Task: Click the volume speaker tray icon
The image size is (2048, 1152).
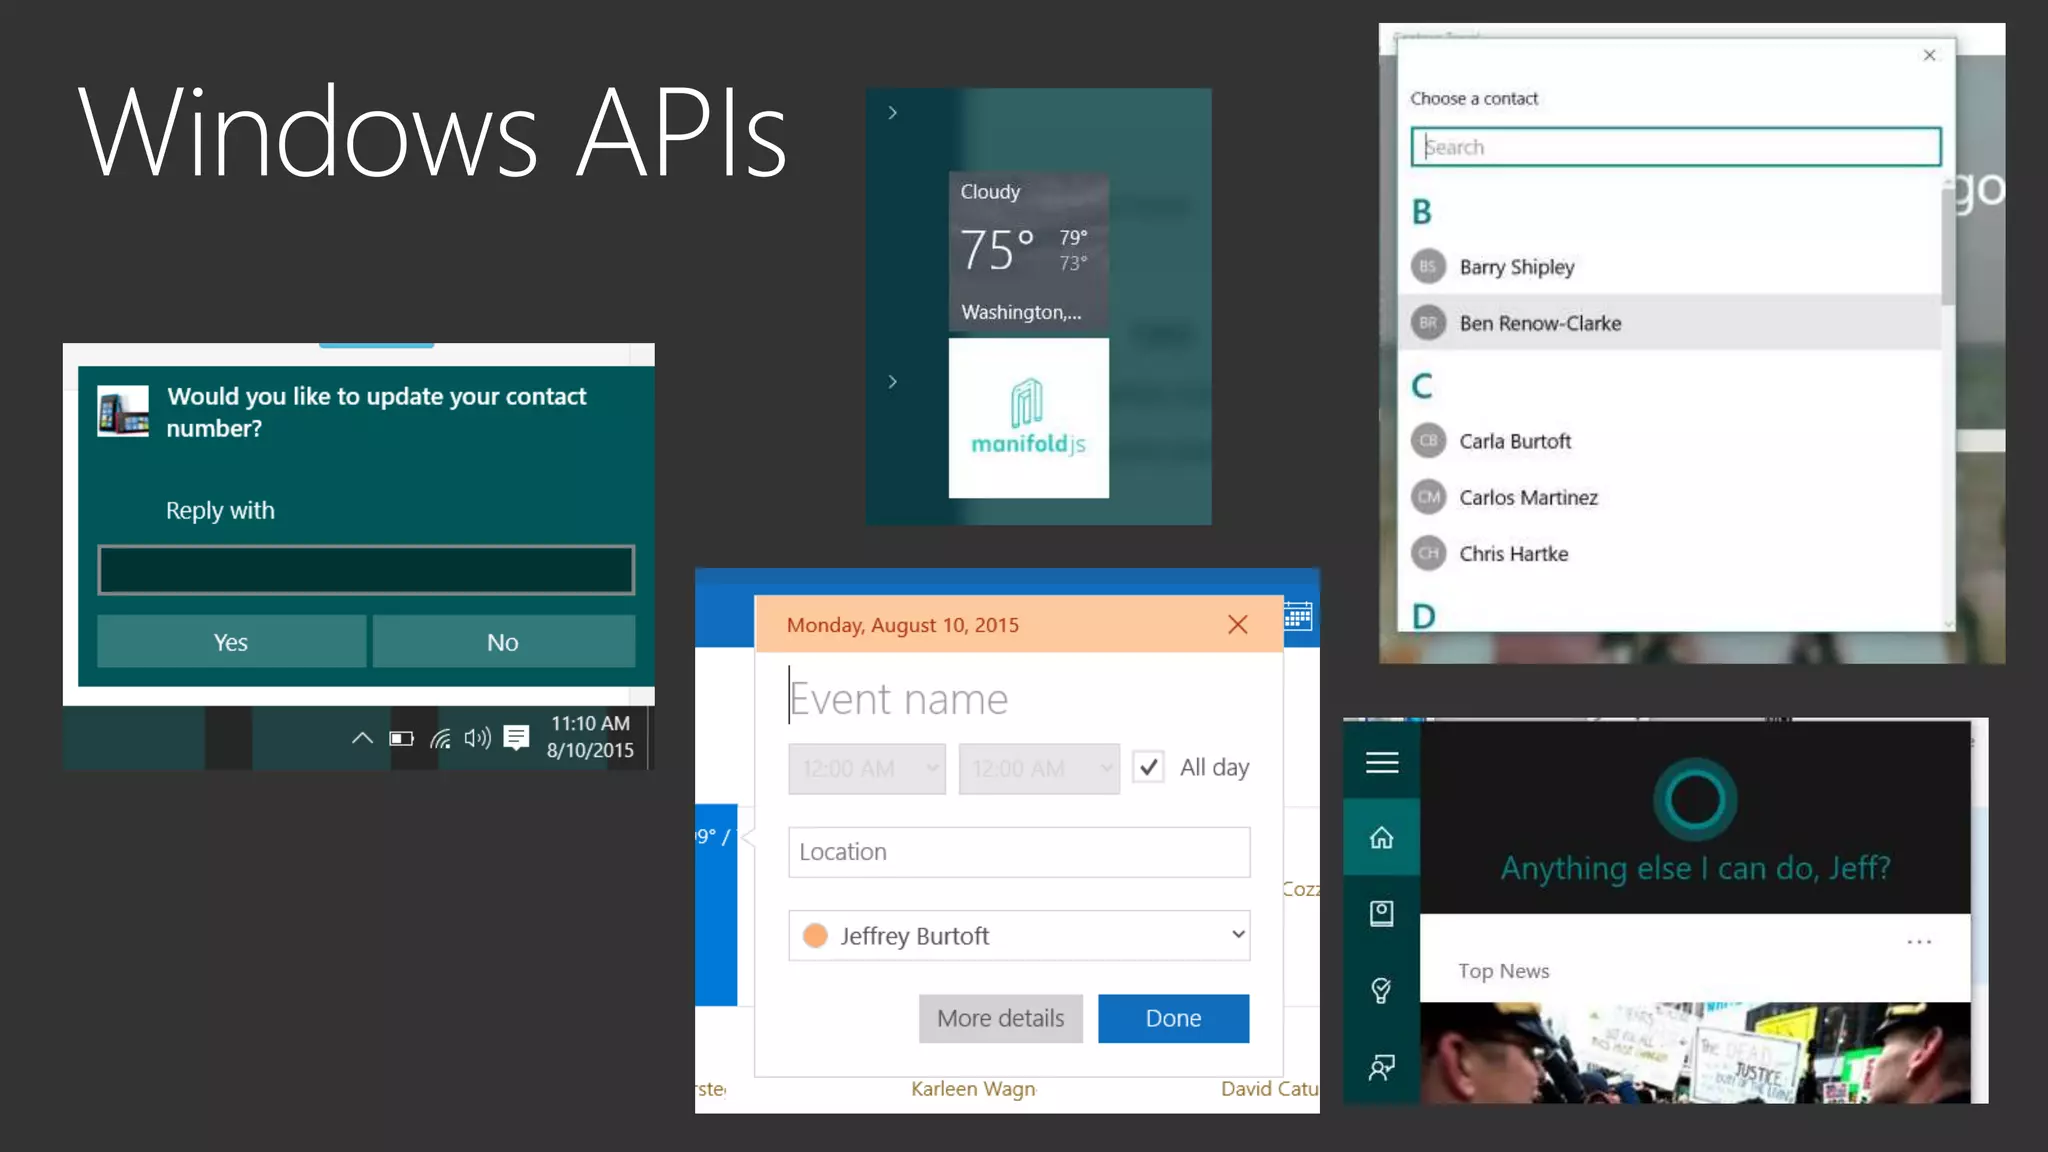Action: pyautogui.click(x=477, y=738)
